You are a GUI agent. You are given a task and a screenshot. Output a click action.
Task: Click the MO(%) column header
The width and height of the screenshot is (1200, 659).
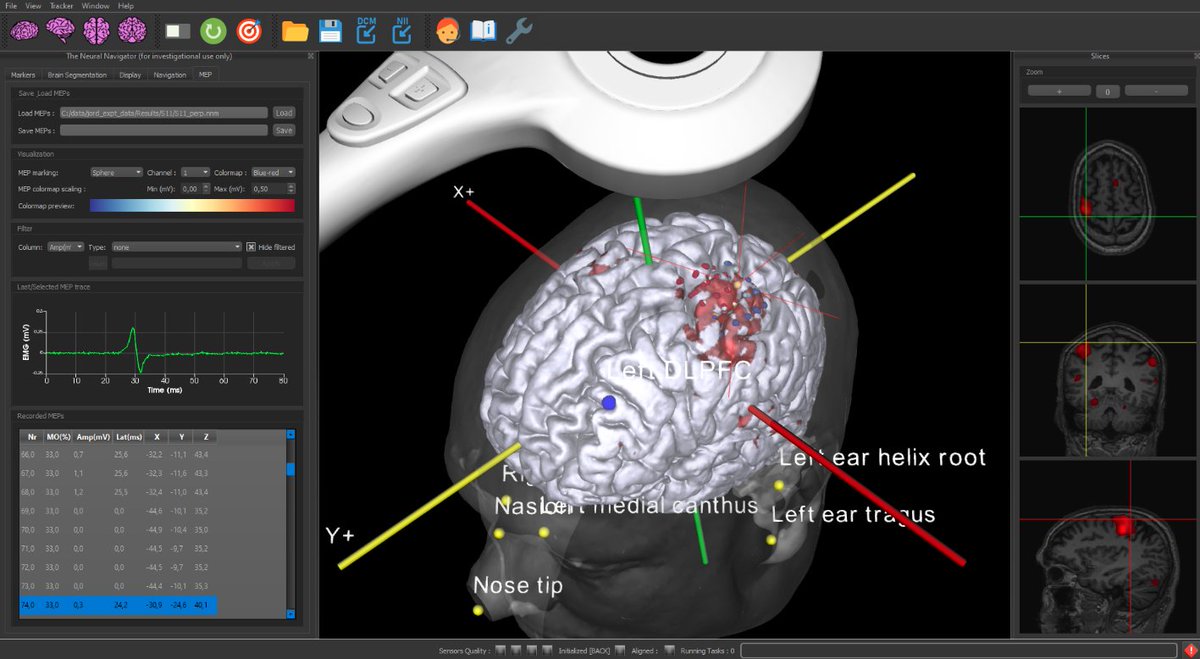(x=60, y=436)
